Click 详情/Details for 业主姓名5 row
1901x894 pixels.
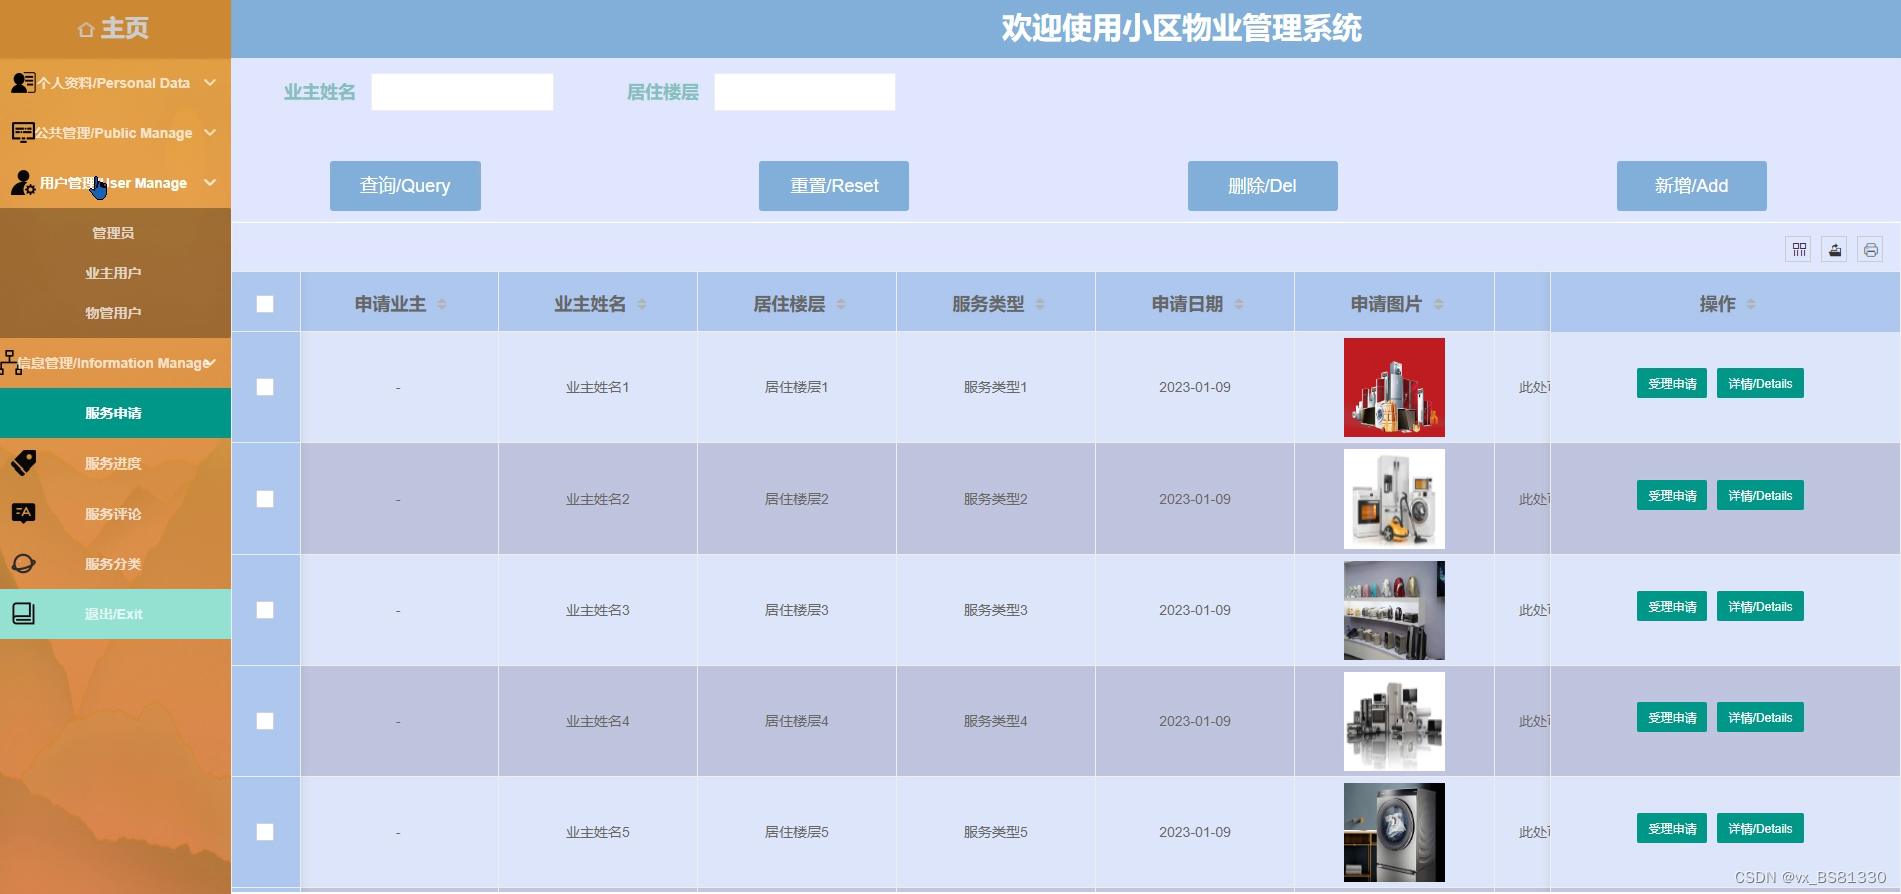pos(1760,828)
